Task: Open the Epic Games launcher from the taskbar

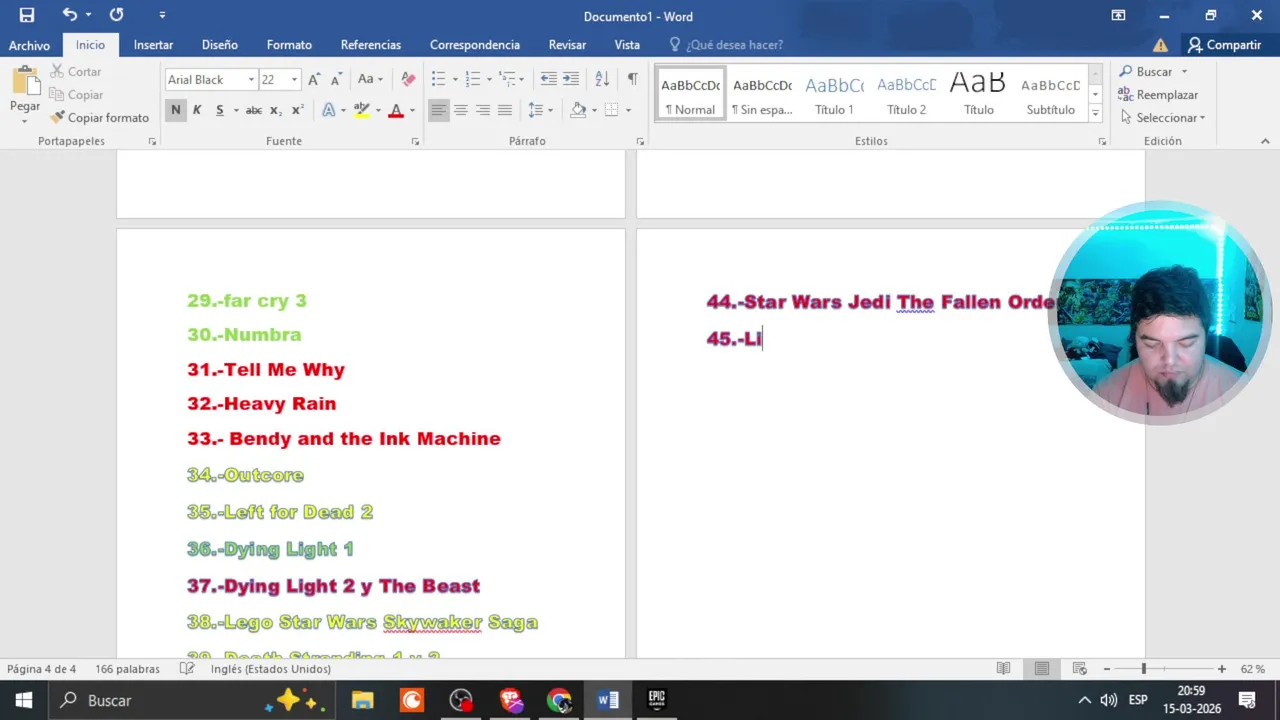Action: (656, 700)
